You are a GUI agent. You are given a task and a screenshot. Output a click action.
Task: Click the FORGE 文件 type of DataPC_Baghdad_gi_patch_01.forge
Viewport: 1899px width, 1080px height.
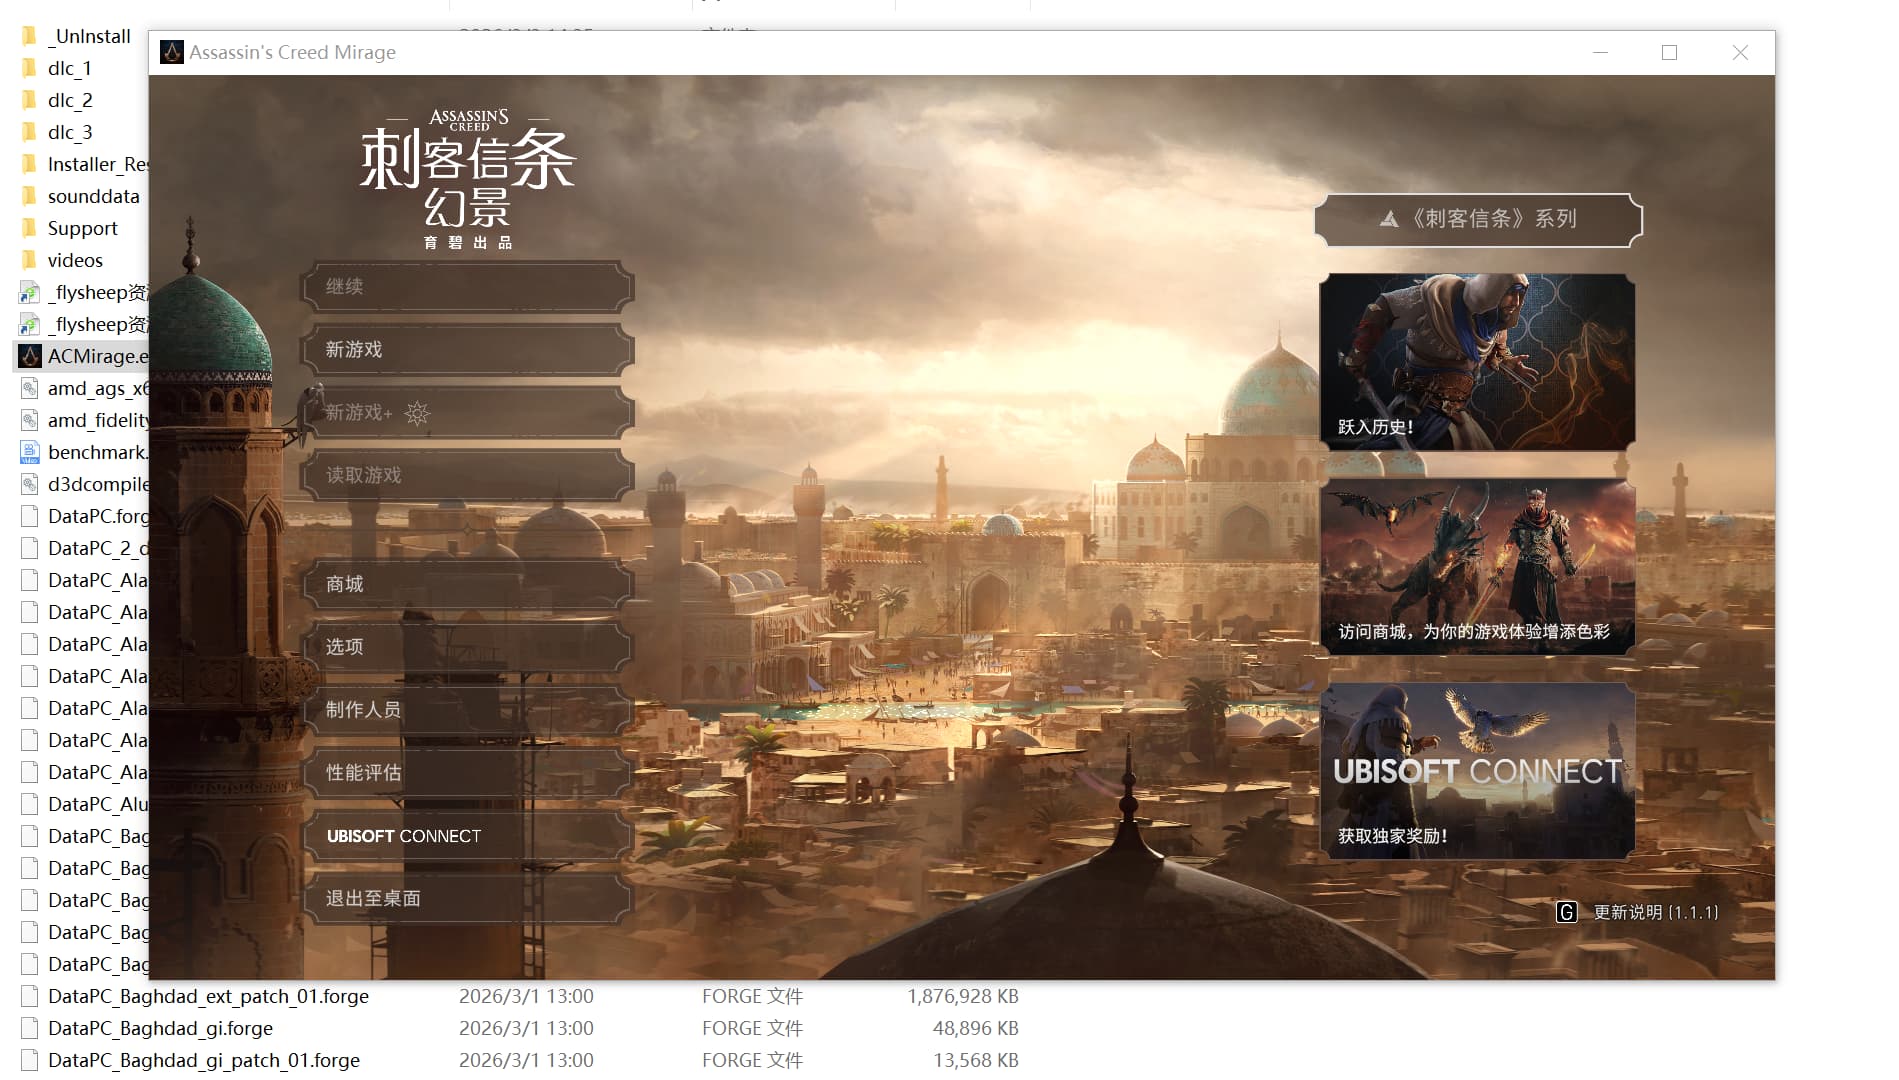(x=752, y=1060)
